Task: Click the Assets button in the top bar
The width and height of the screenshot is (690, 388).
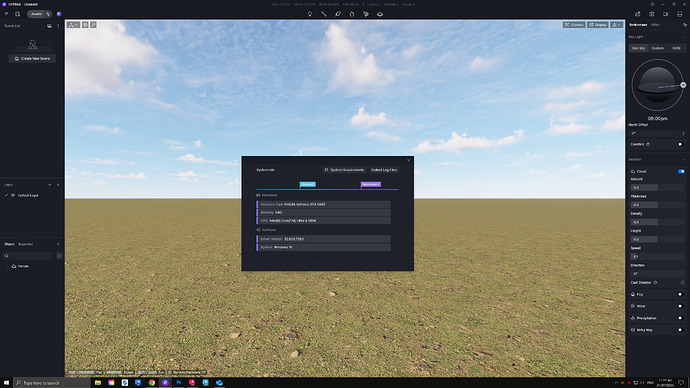Action: click(x=36, y=14)
